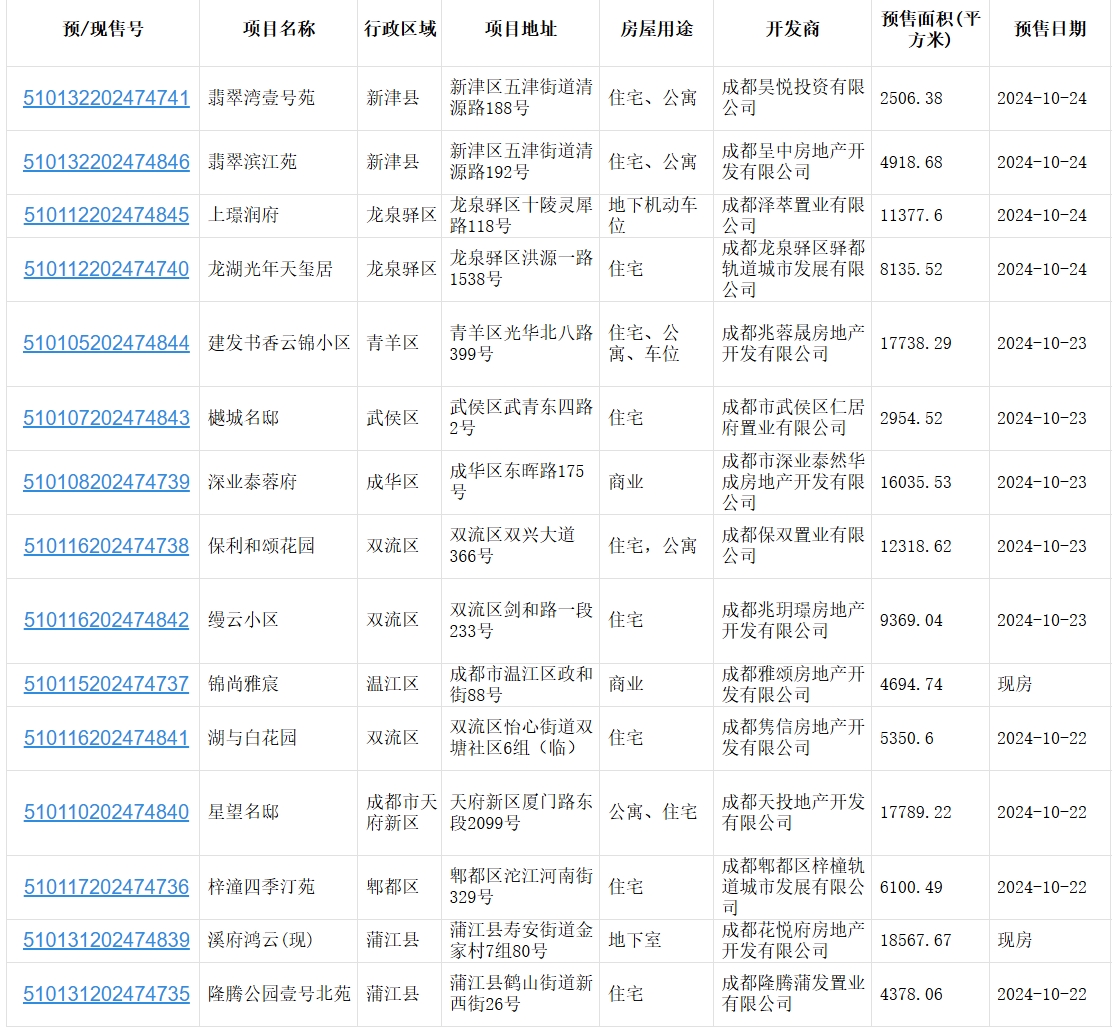The width and height of the screenshot is (1112, 1030).
Task: Select project name 翡翠滨江苑
Action: click(x=252, y=162)
